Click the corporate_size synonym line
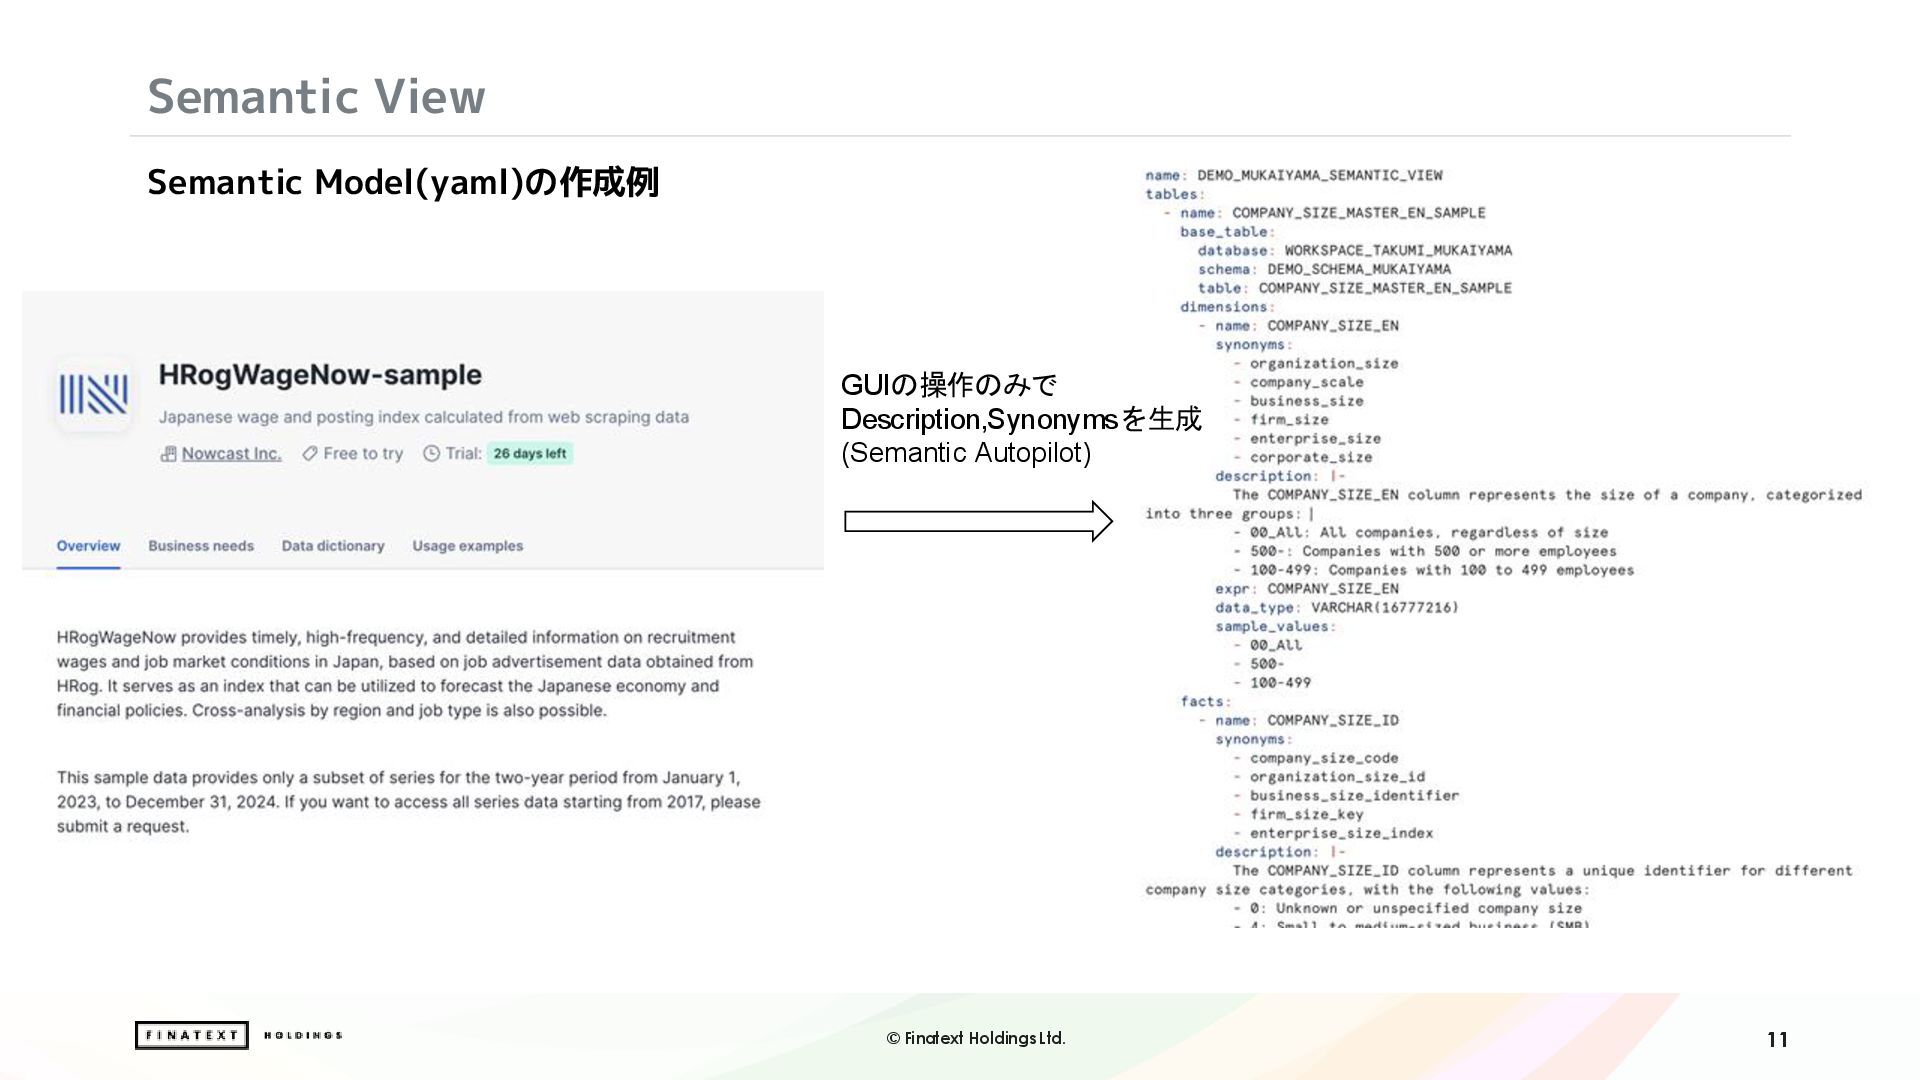 1303,457
